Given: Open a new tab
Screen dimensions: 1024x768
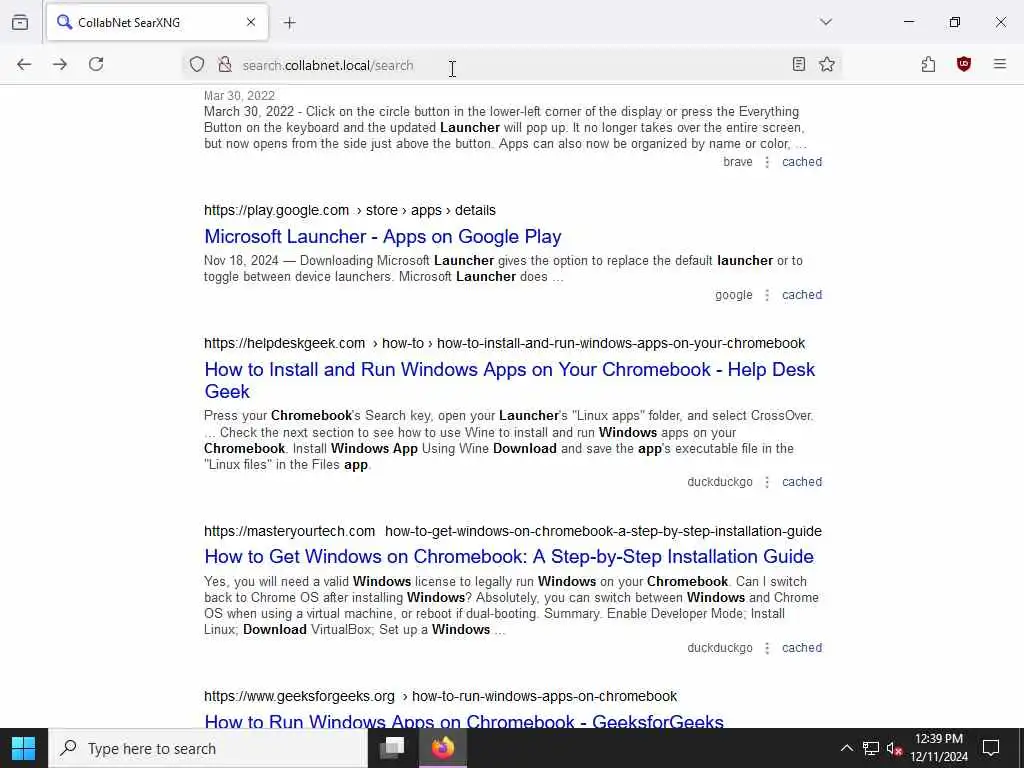Looking at the screenshot, I should 290,23.
